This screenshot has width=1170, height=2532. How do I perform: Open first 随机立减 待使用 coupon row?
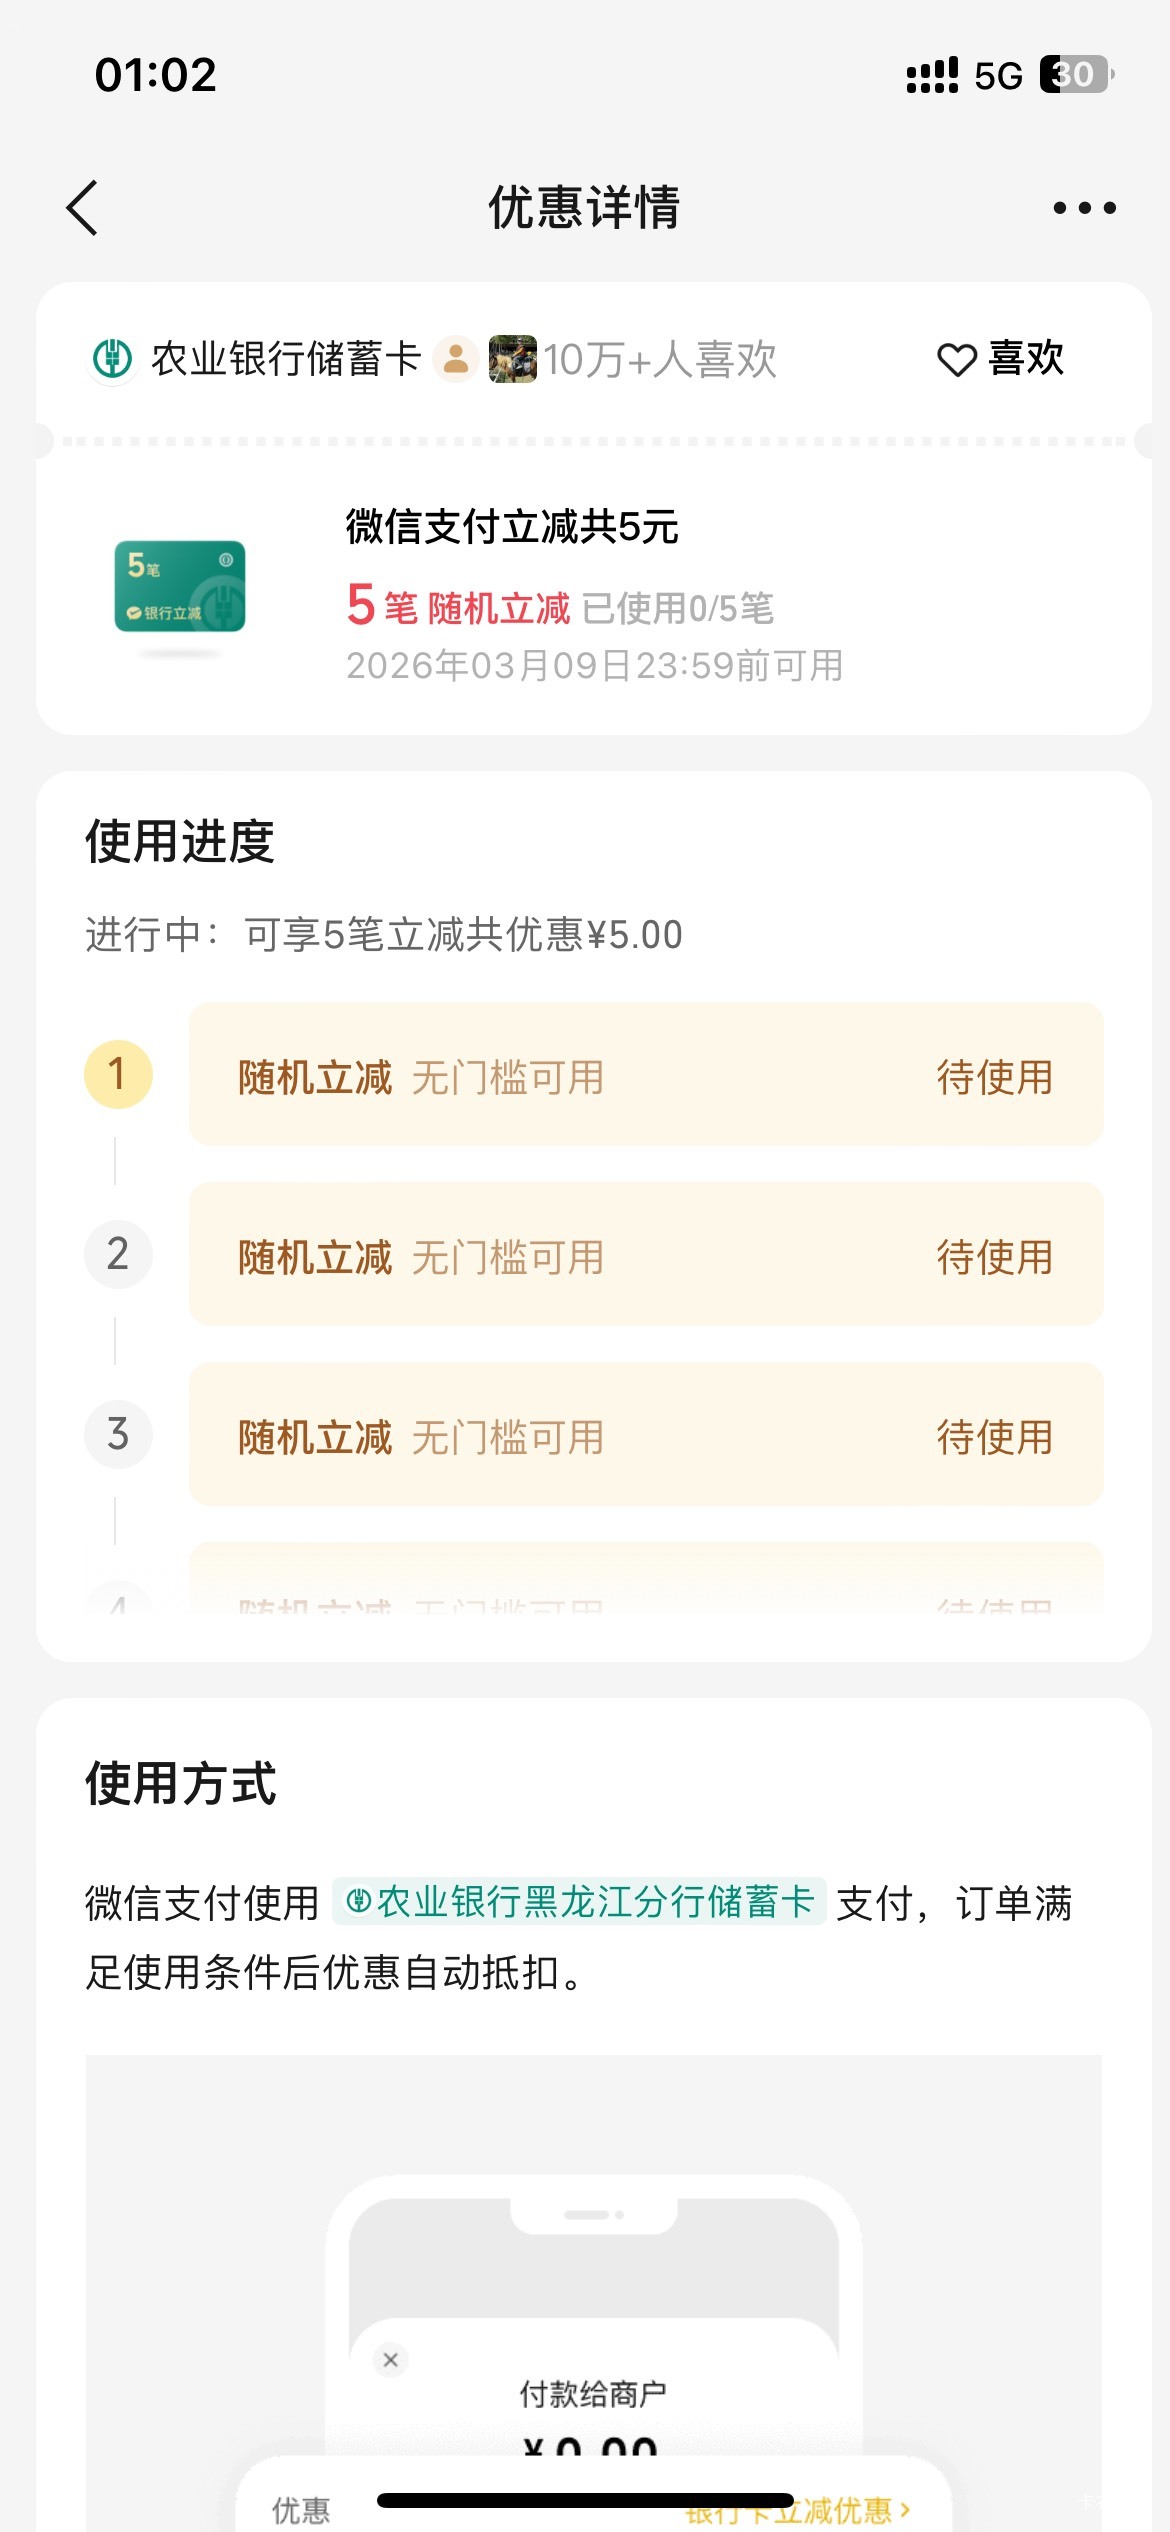click(646, 1075)
